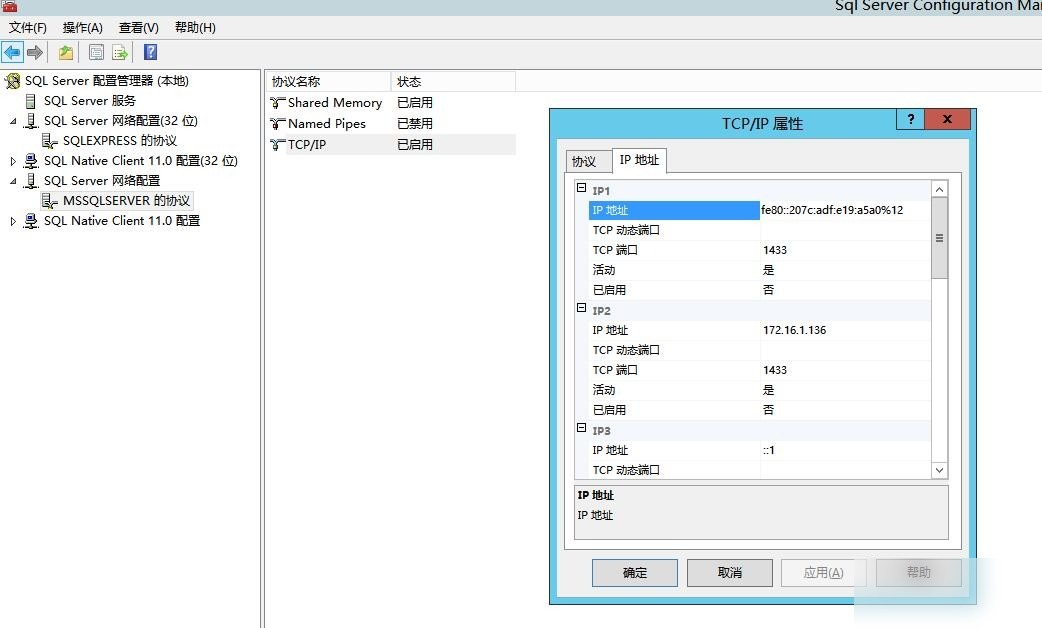The width and height of the screenshot is (1042, 628).
Task: Click the TCP/IP protocol icon
Action: (278, 145)
